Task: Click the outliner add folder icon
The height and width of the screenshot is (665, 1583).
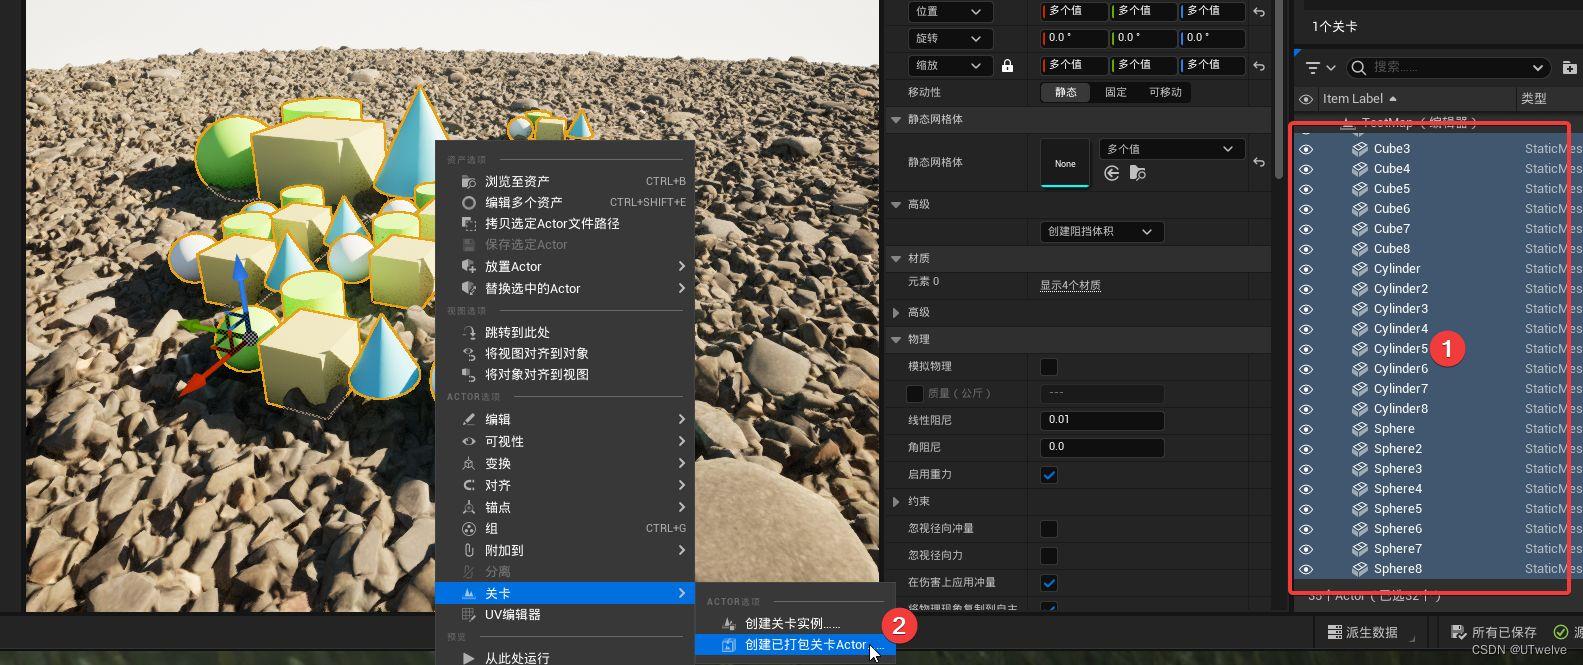Action: [1569, 67]
